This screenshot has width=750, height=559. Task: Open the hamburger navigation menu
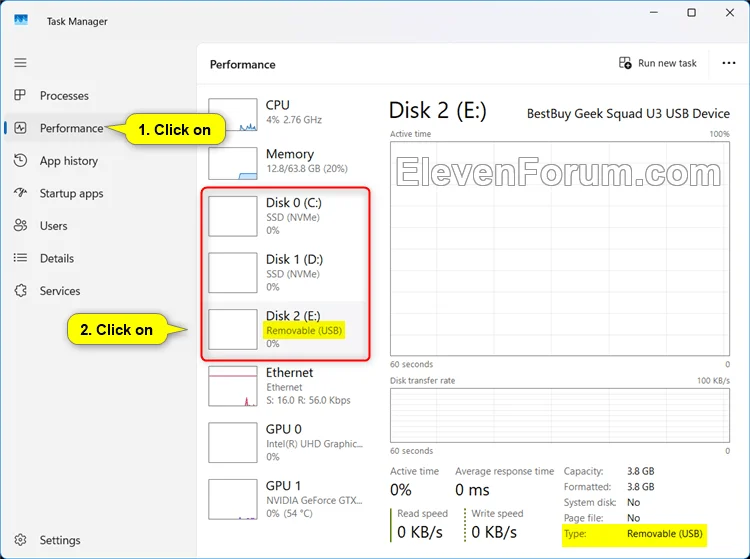tap(20, 63)
